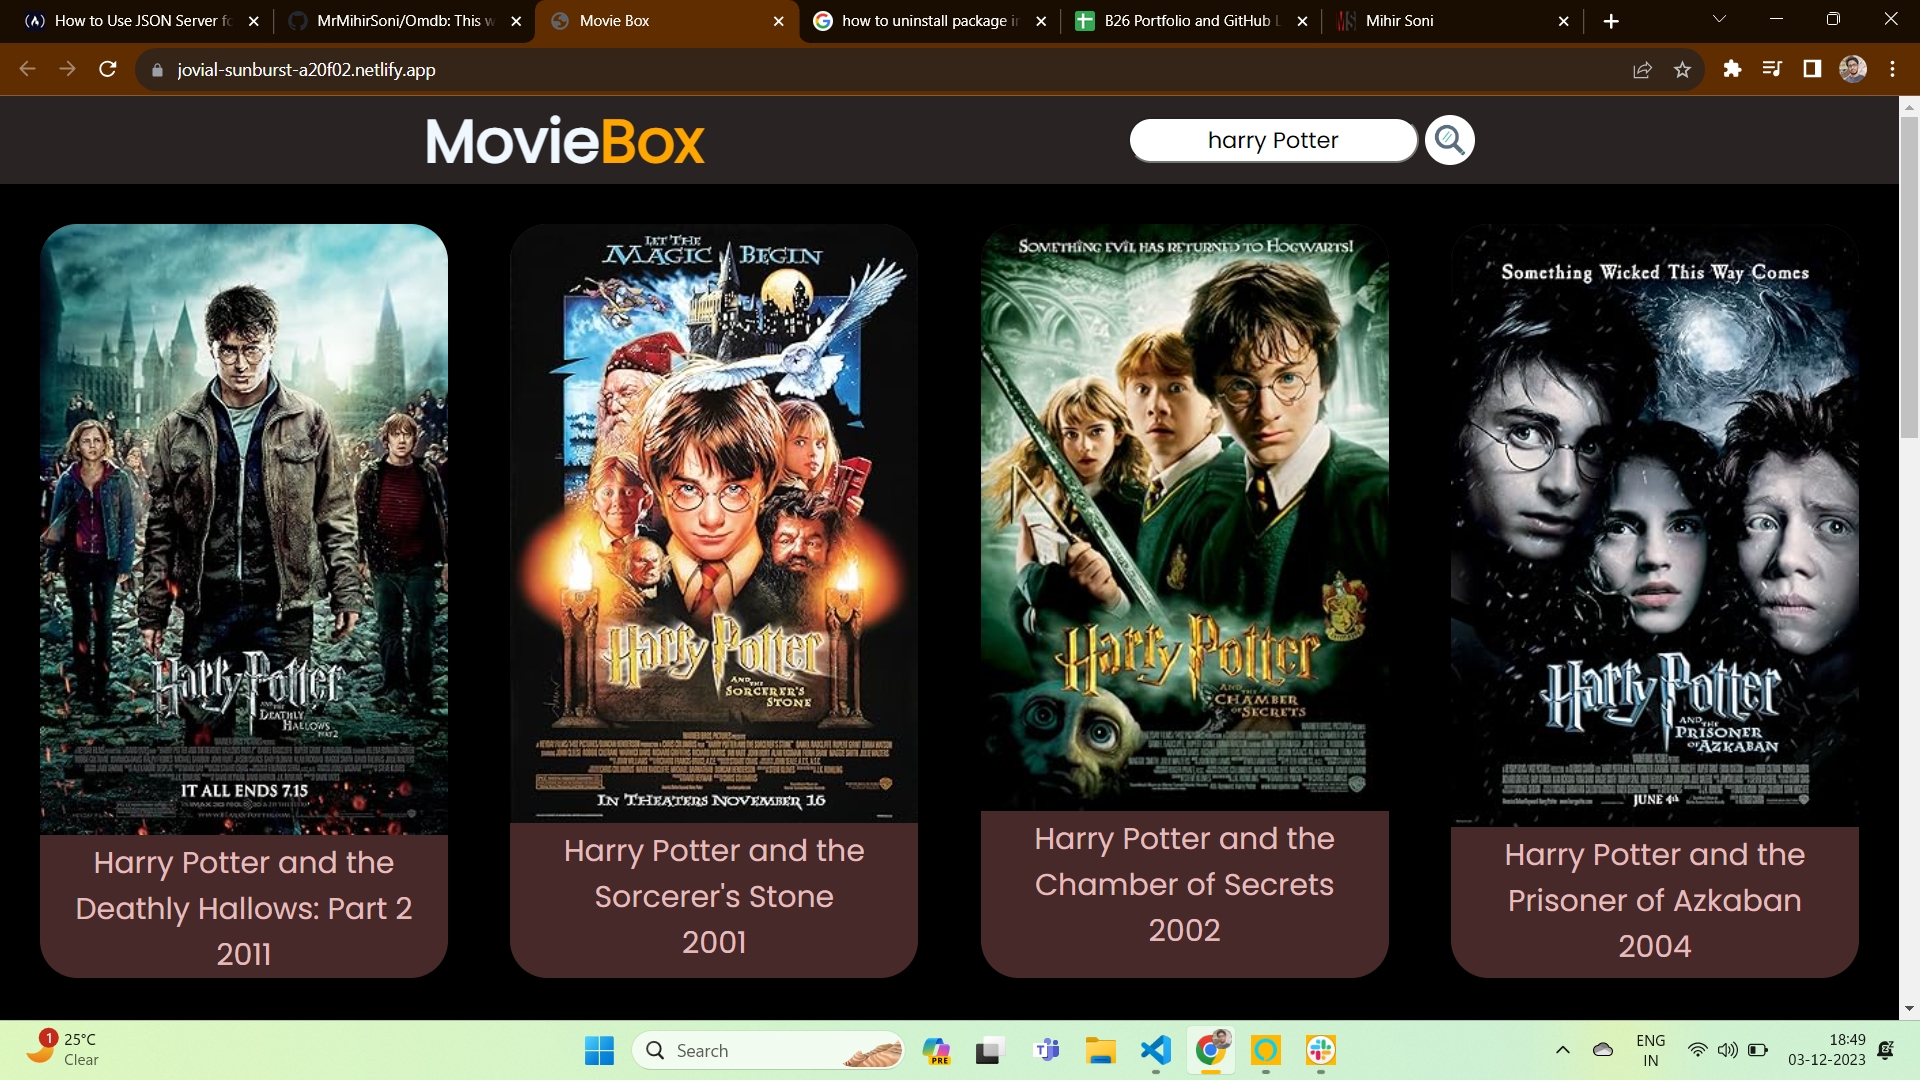Viewport: 1920px width, 1080px height.
Task: Click the year 2011 text
Action: pos(244,955)
